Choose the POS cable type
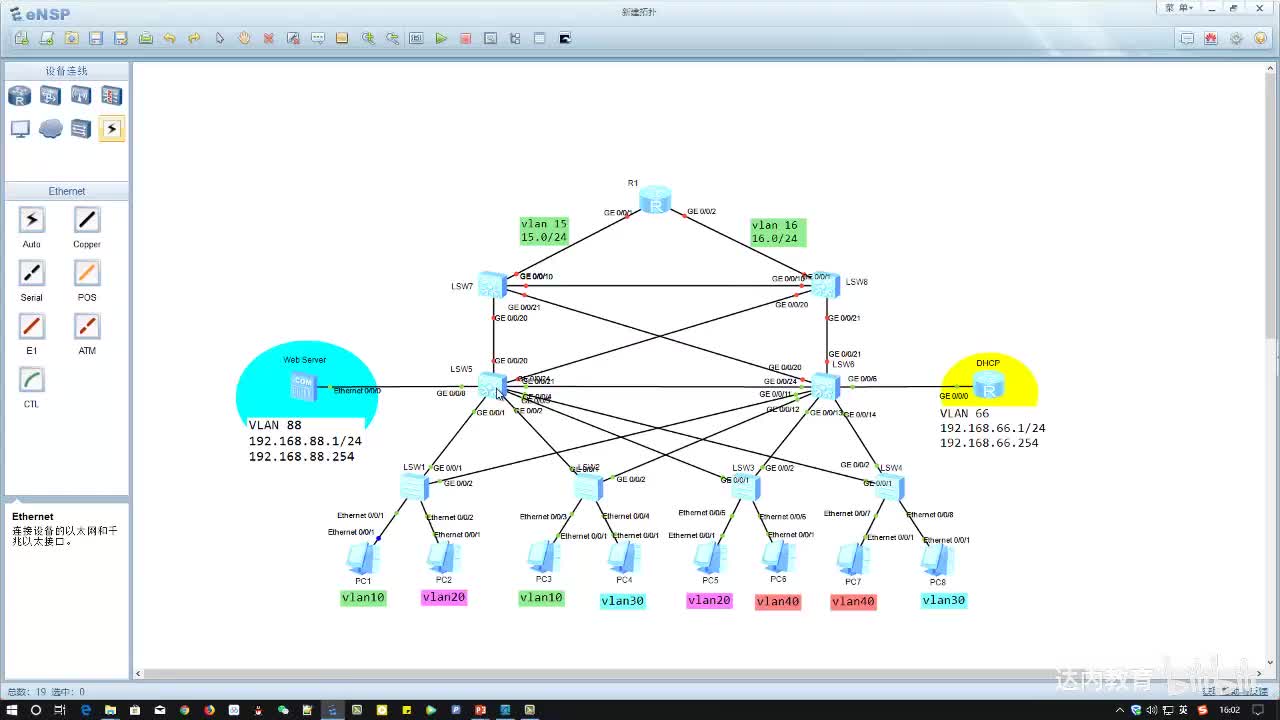 (x=87, y=273)
